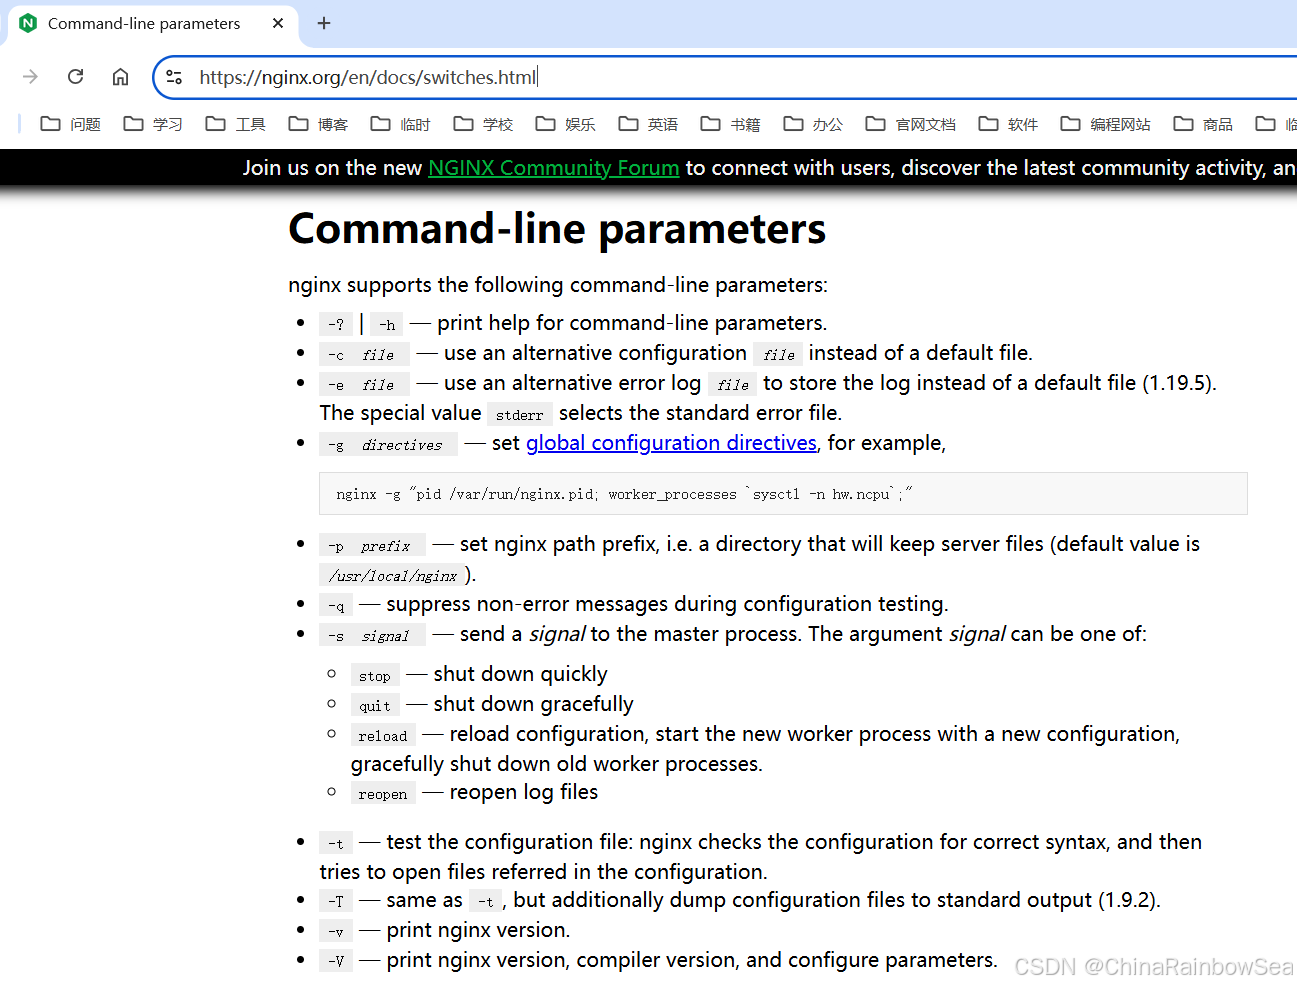This screenshot has height=988, width=1297.
Task: Open the 英语 bookmarks folder
Action: (x=648, y=124)
